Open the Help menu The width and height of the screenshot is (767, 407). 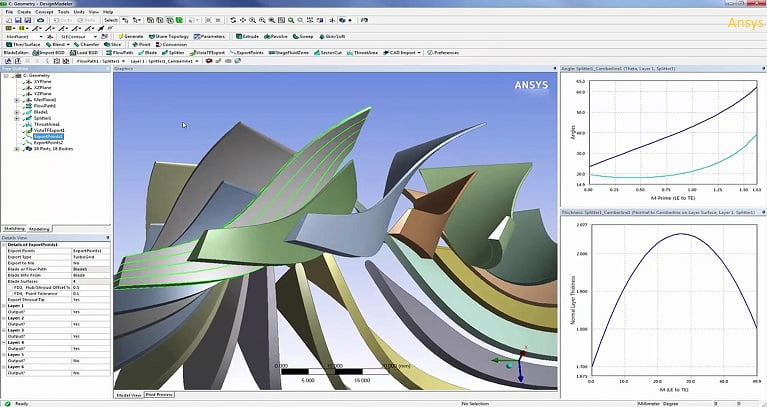[x=108, y=12]
